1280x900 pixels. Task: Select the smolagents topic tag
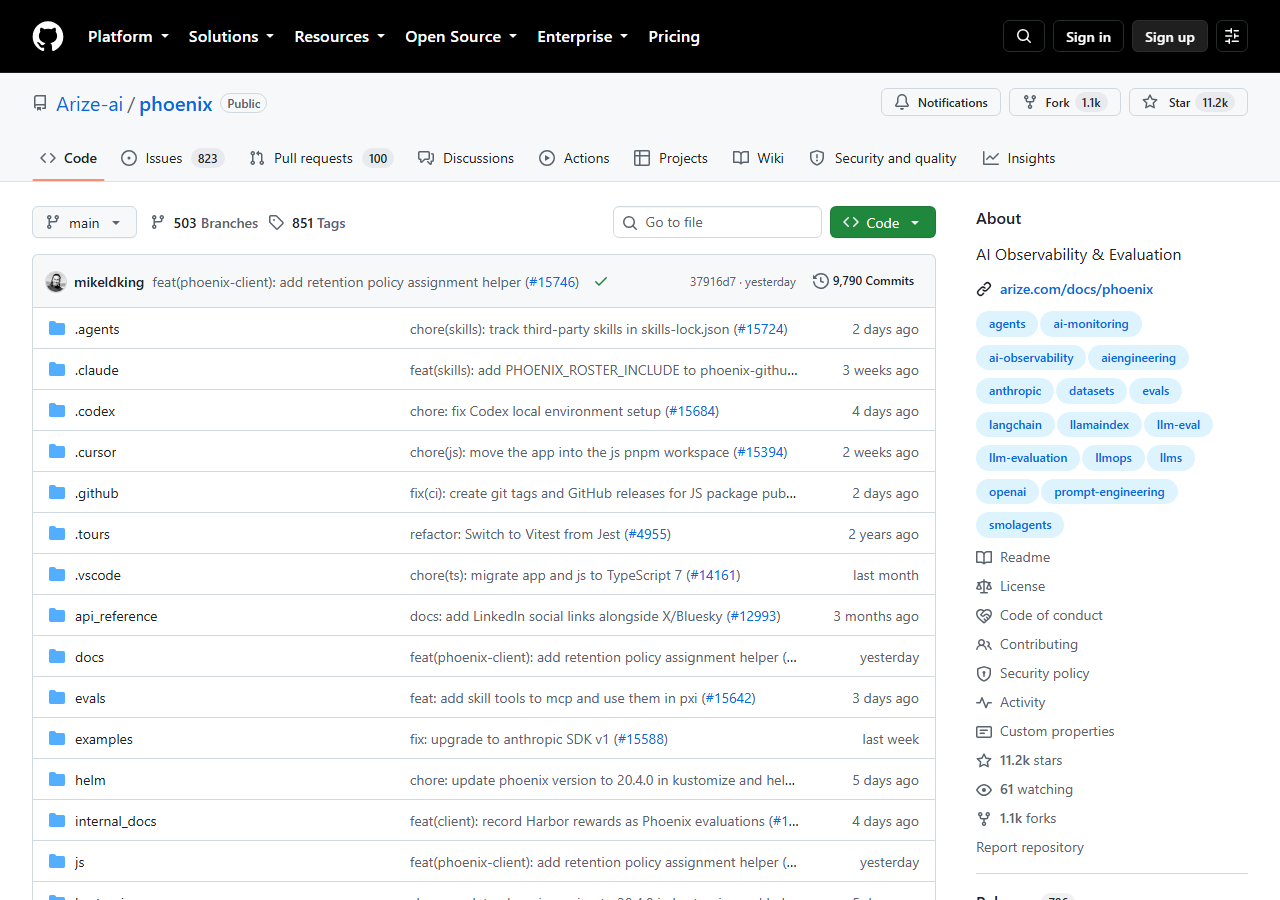pos(1020,524)
